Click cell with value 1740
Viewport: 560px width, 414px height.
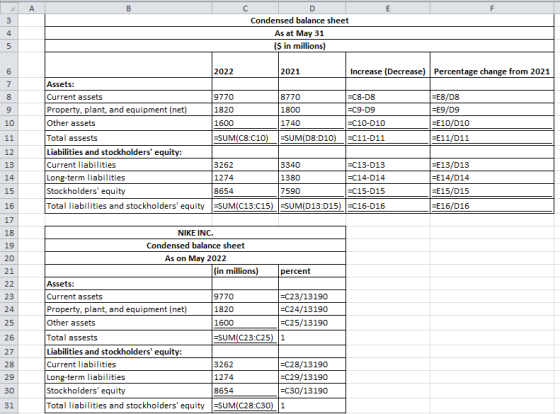(312, 123)
